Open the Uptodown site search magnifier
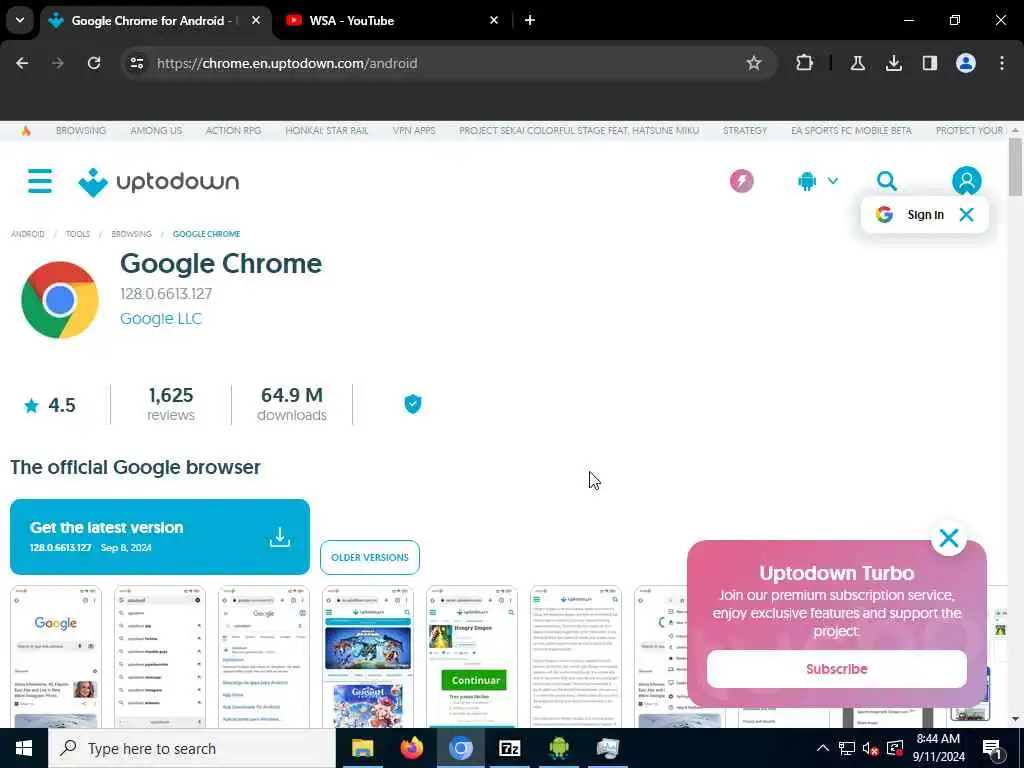This screenshot has height=768, width=1024. 886,181
